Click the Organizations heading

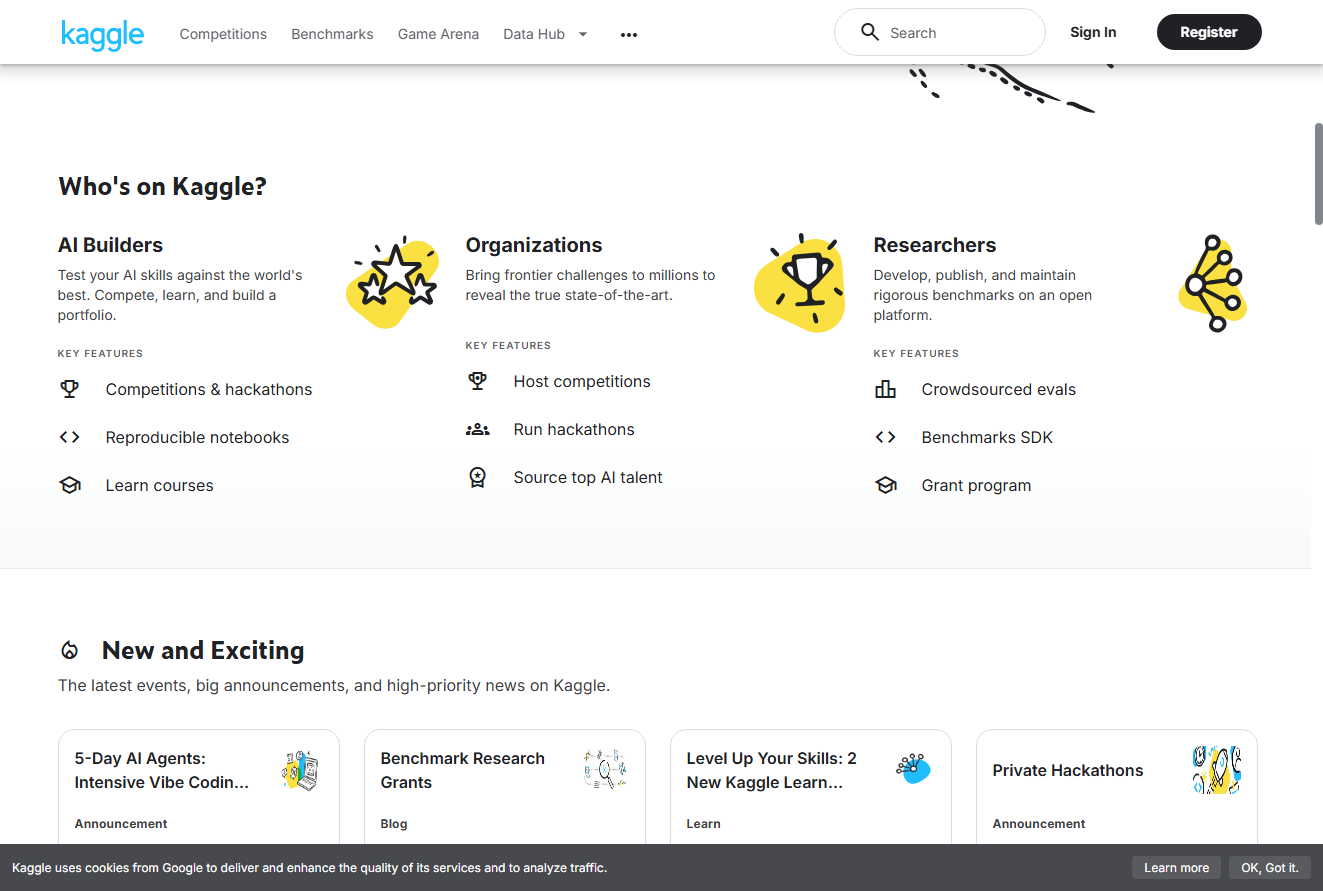[534, 245]
